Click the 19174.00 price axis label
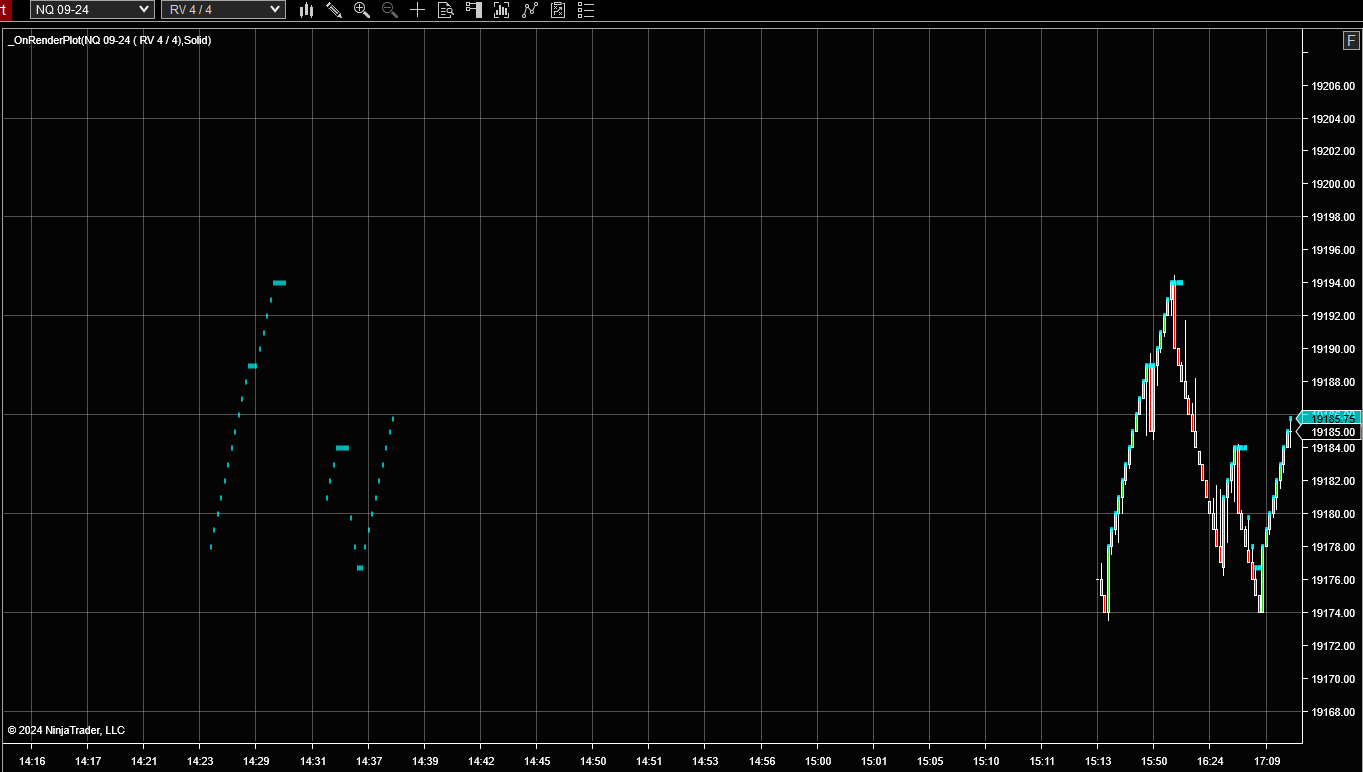1363x772 pixels. [1333, 613]
